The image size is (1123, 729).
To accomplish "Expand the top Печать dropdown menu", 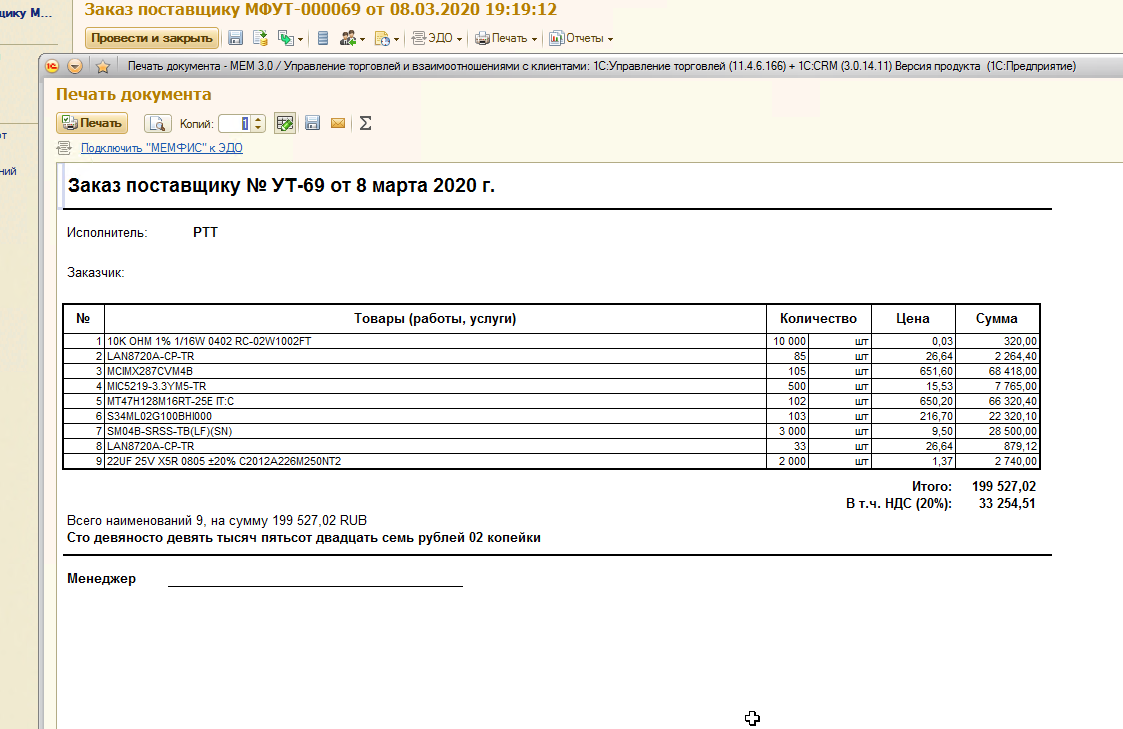I will pos(506,38).
